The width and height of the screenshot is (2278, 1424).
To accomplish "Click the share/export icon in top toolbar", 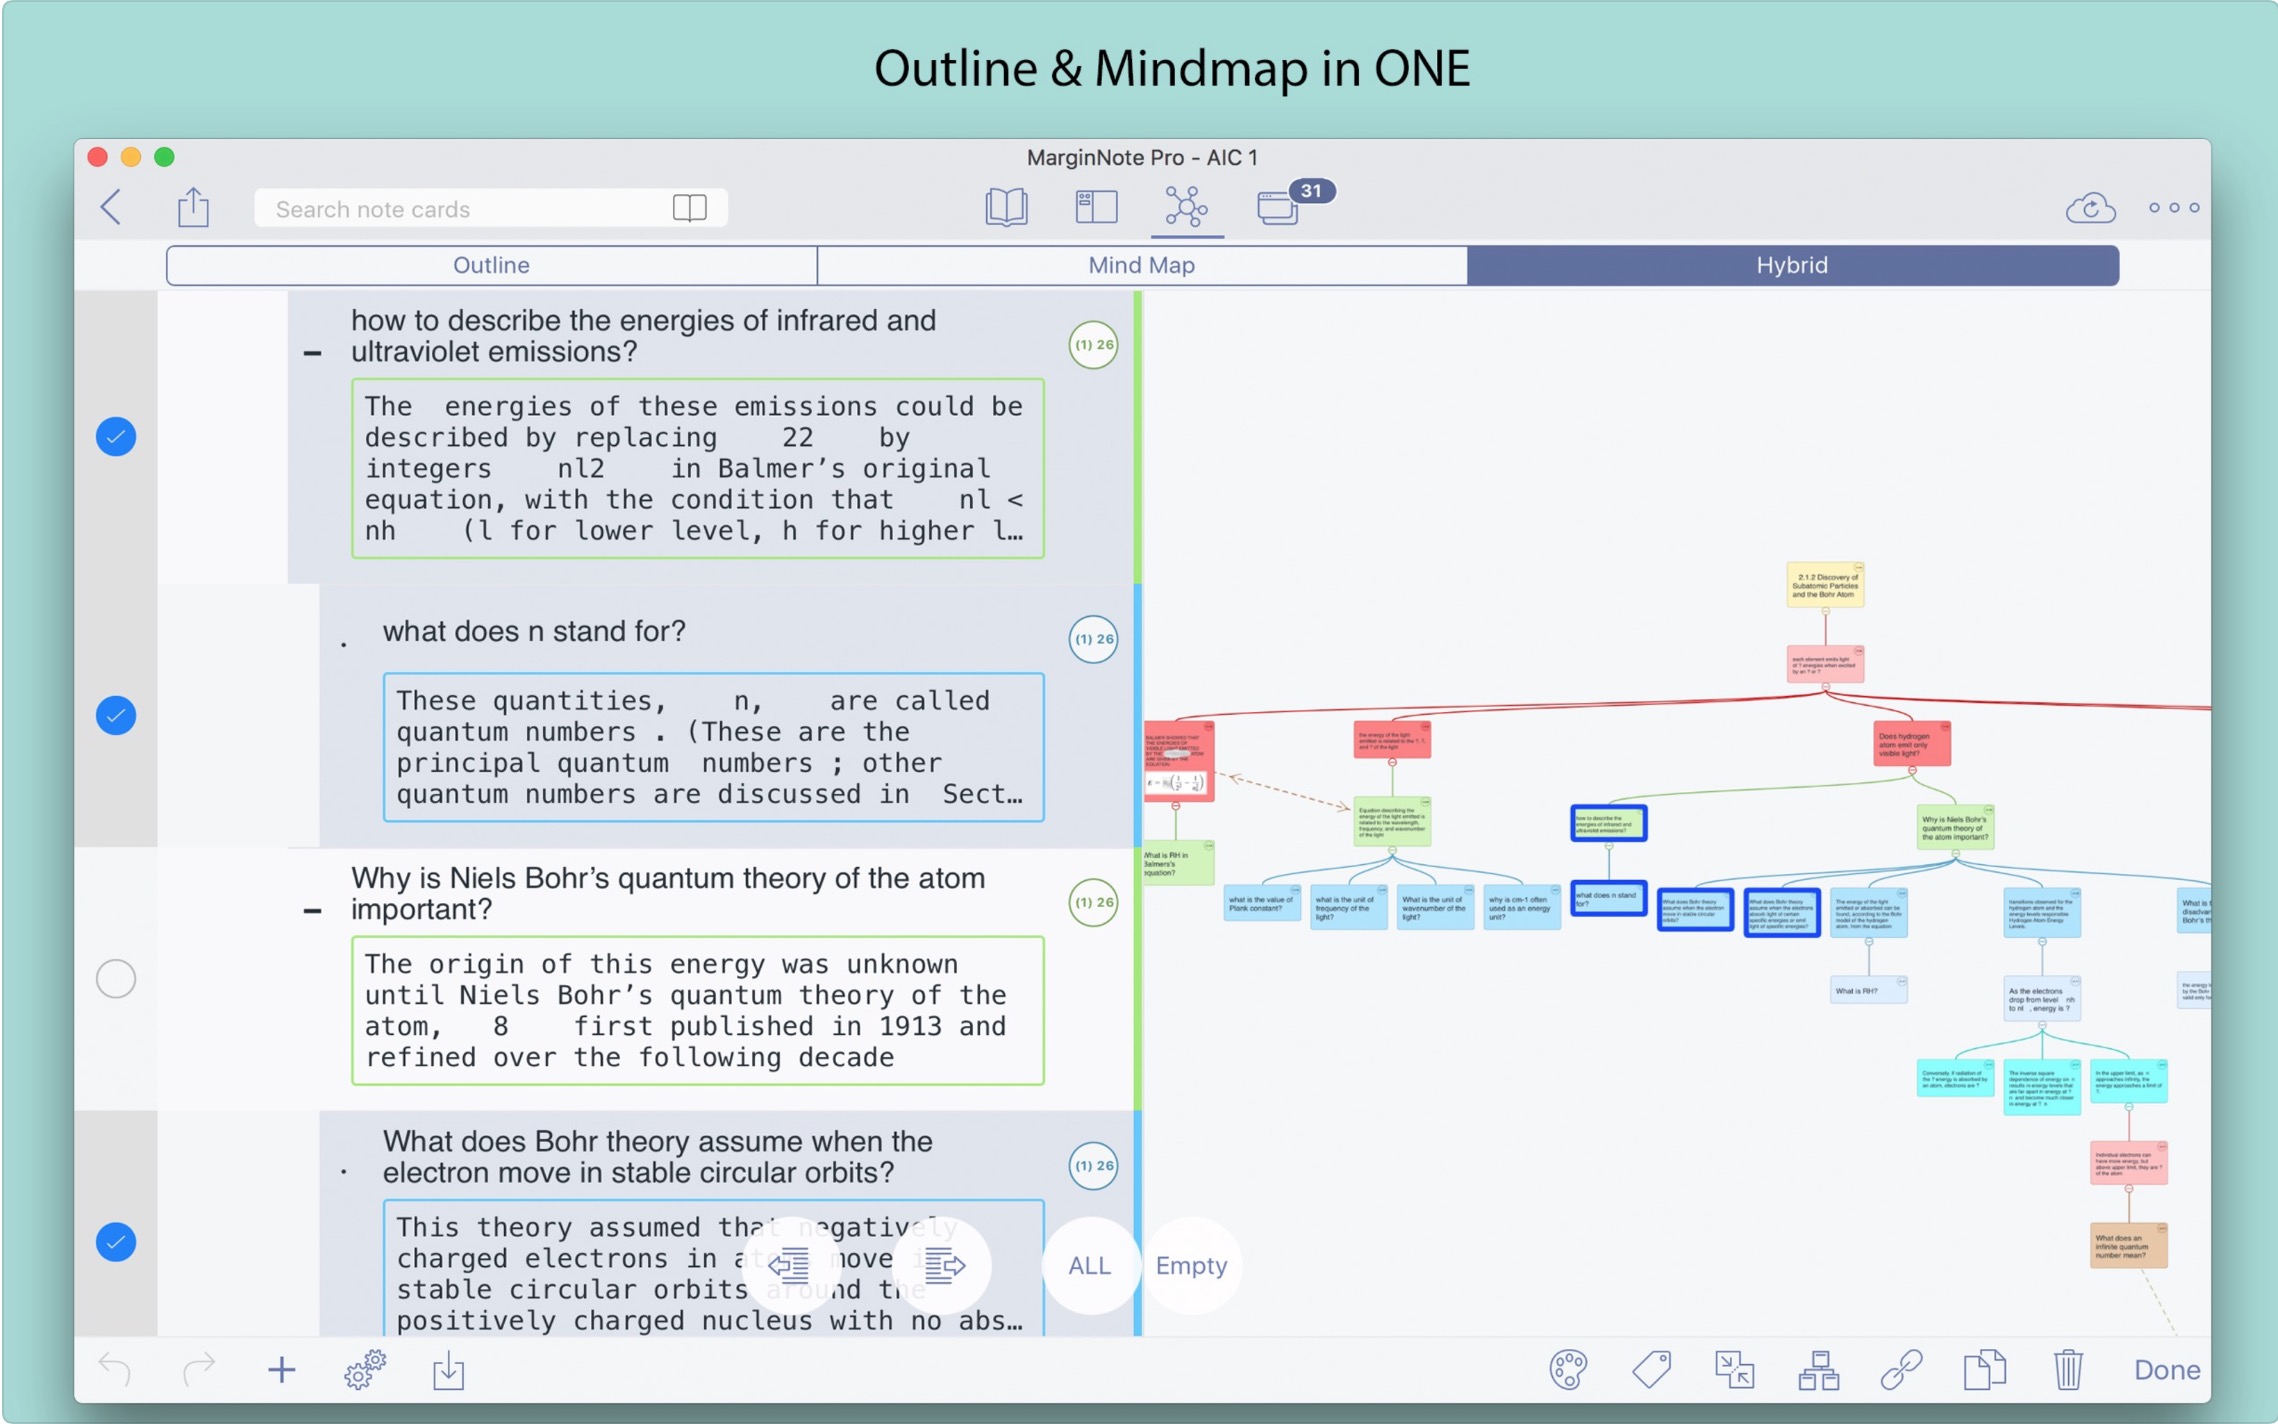I will click(193, 207).
